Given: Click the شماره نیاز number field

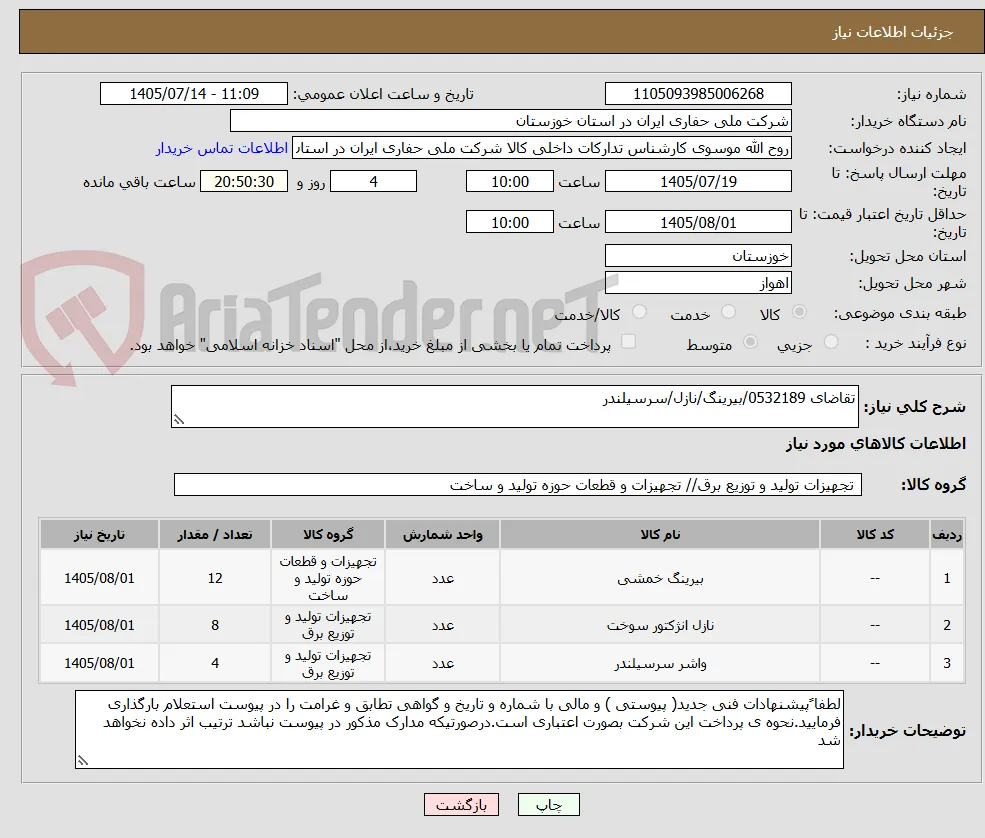Looking at the screenshot, I should 698,94.
